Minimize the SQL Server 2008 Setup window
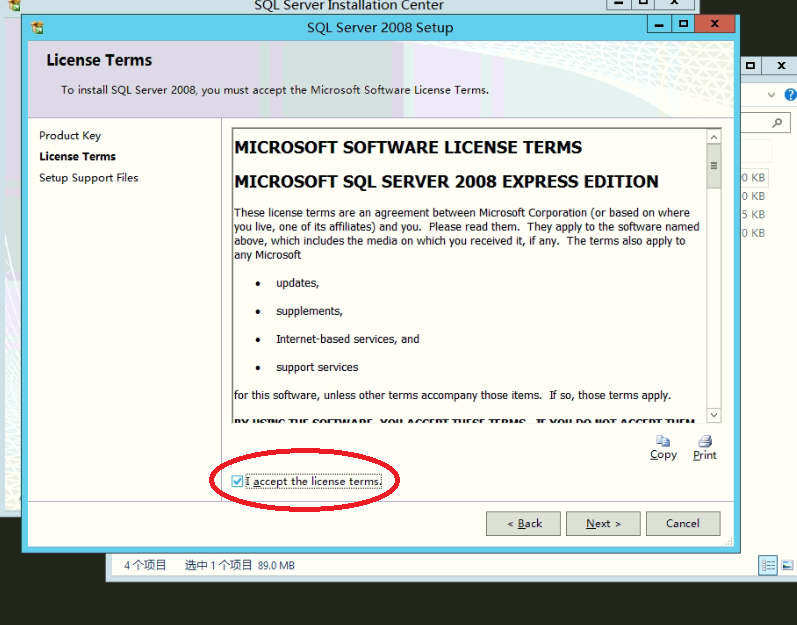The width and height of the screenshot is (797, 625). tap(659, 24)
